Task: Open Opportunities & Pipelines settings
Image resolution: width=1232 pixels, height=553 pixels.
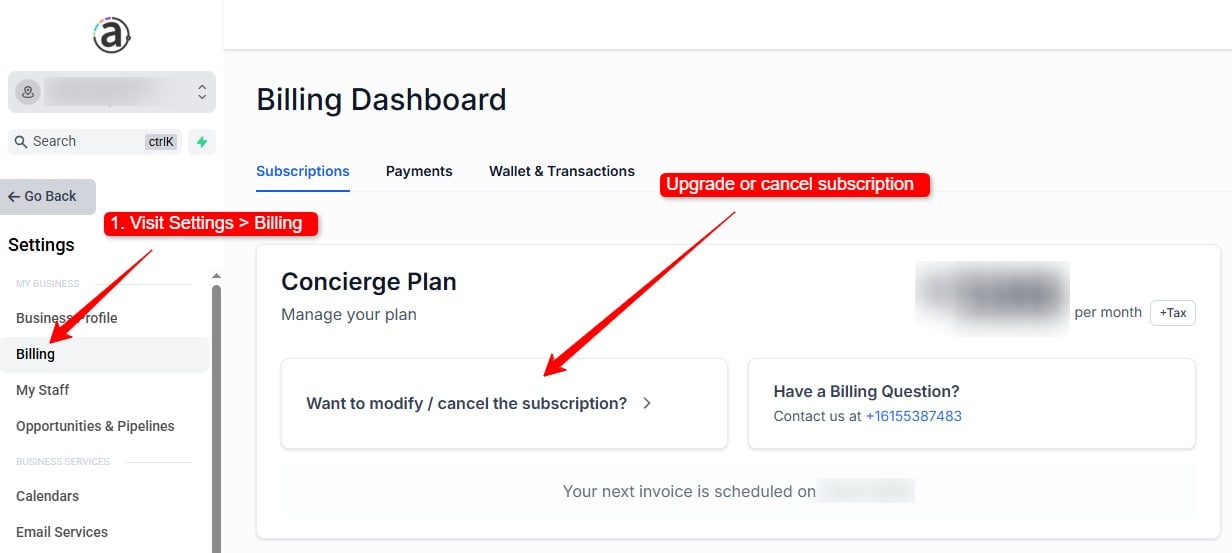Action: (95, 426)
